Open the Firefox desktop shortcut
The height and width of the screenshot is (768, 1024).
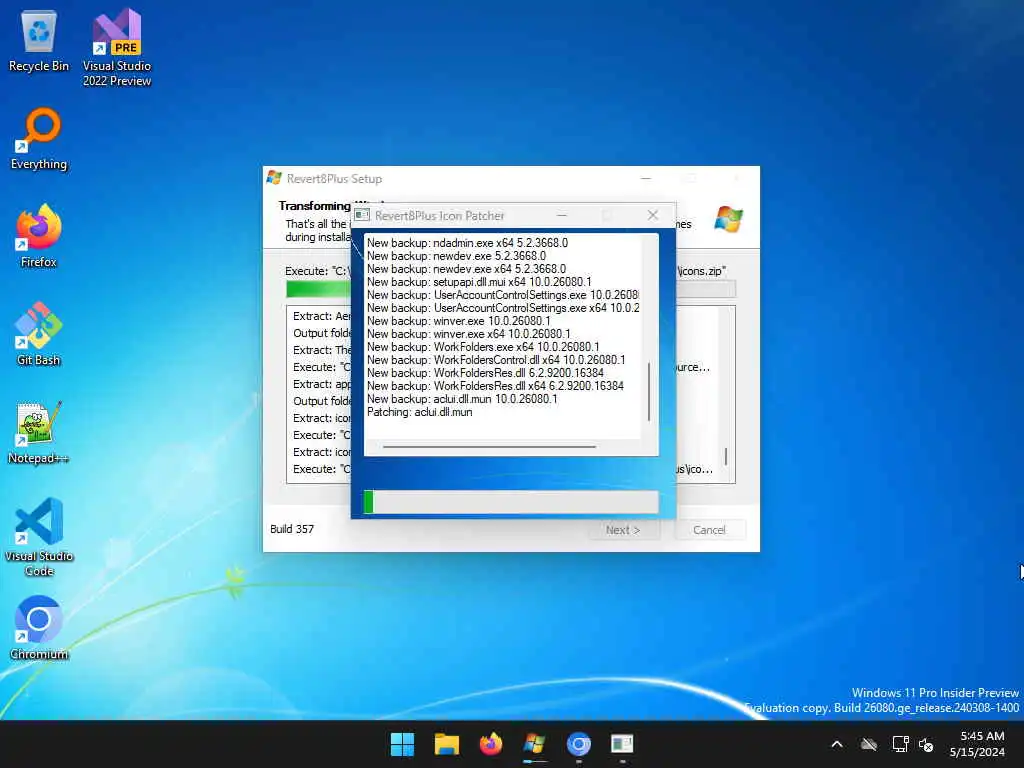click(39, 236)
